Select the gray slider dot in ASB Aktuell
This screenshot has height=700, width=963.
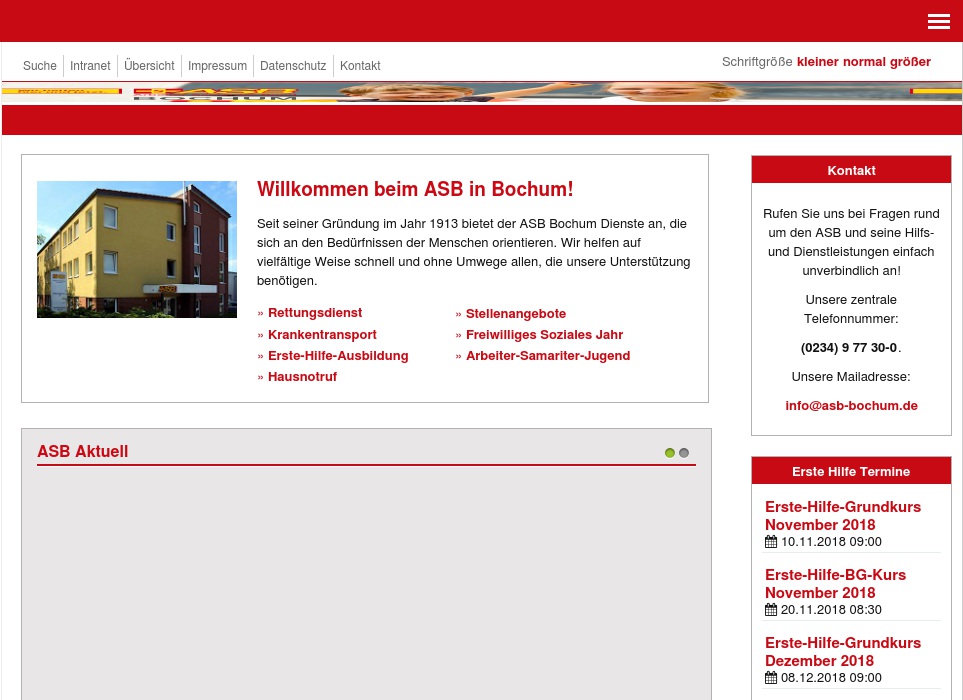coord(684,453)
